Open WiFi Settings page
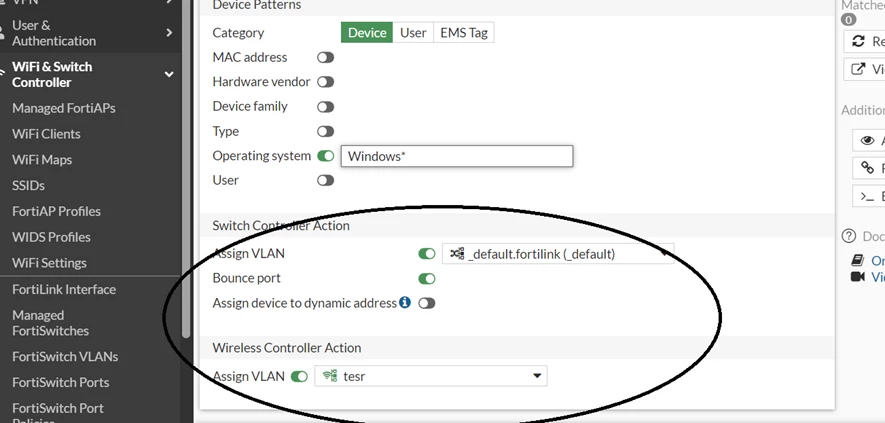 tap(50, 263)
